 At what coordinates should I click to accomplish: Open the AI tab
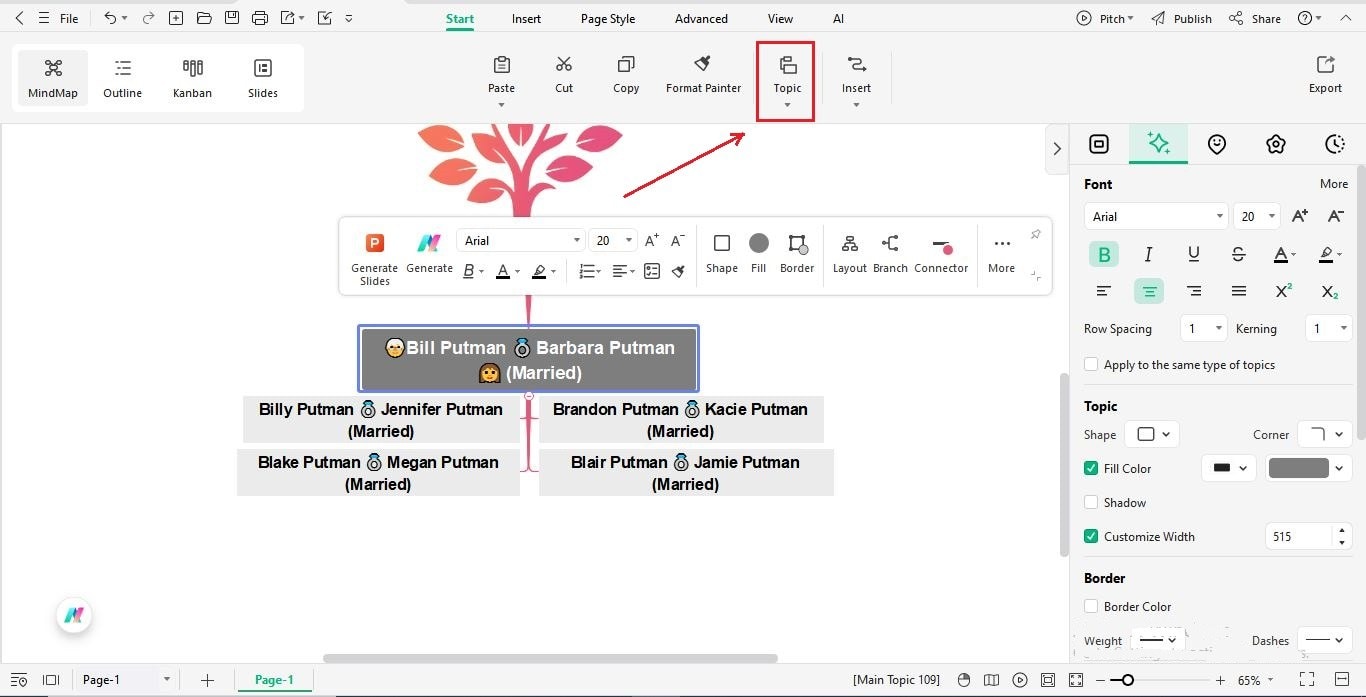point(838,19)
